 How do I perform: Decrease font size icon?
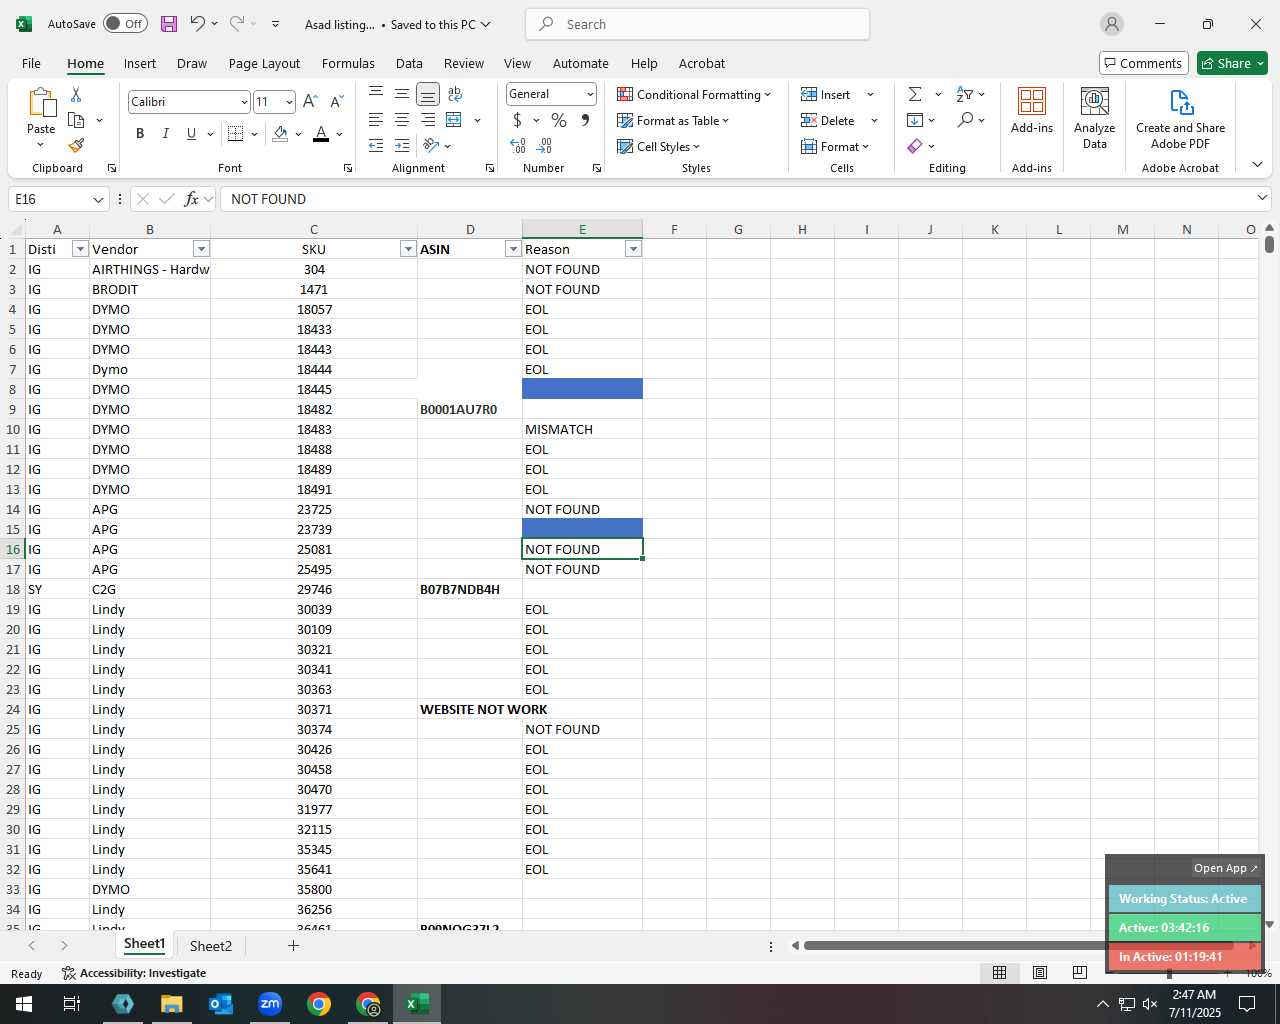pyautogui.click(x=337, y=101)
